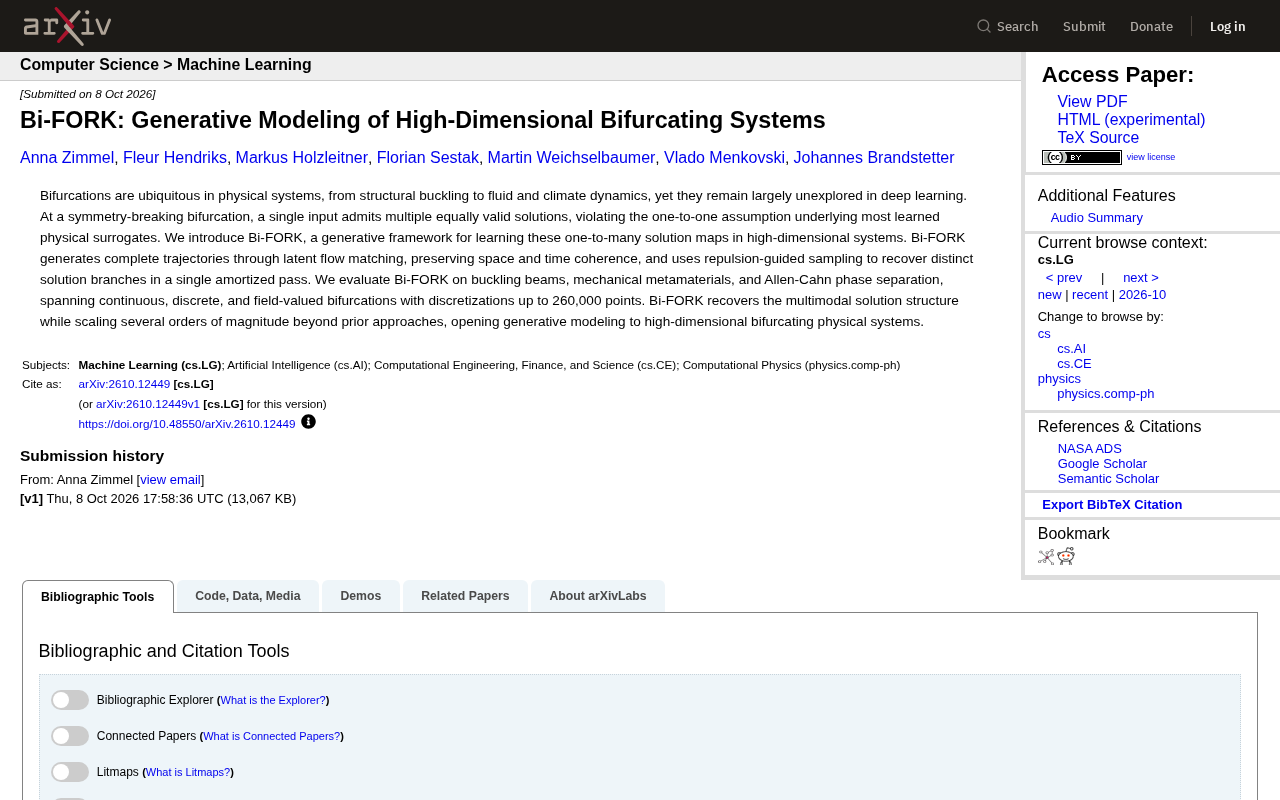
Task: Open the Related Papers tab
Action: 465,596
